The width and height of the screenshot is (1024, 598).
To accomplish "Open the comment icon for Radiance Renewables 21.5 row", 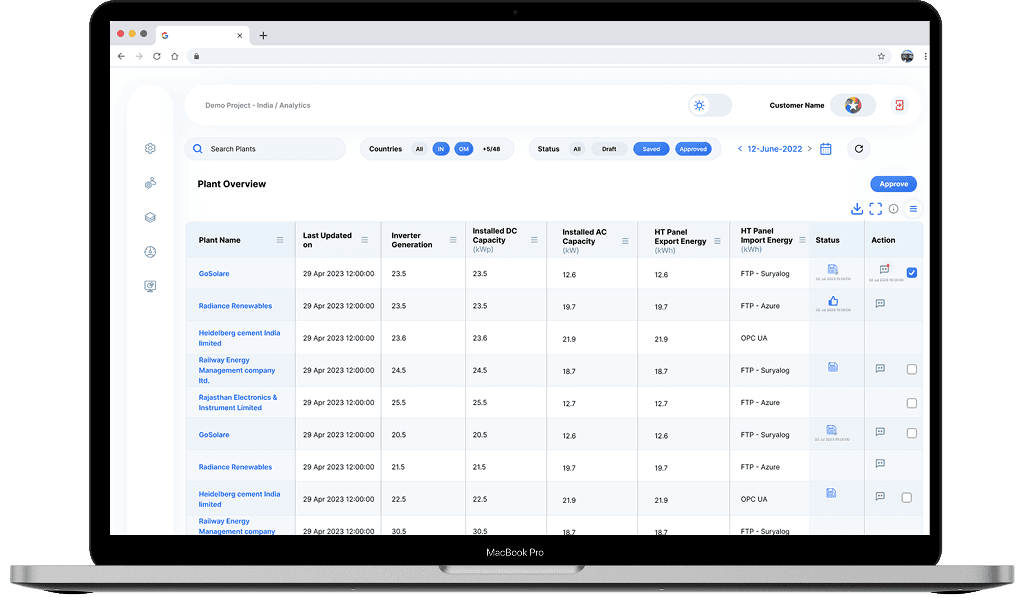I will [880, 464].
